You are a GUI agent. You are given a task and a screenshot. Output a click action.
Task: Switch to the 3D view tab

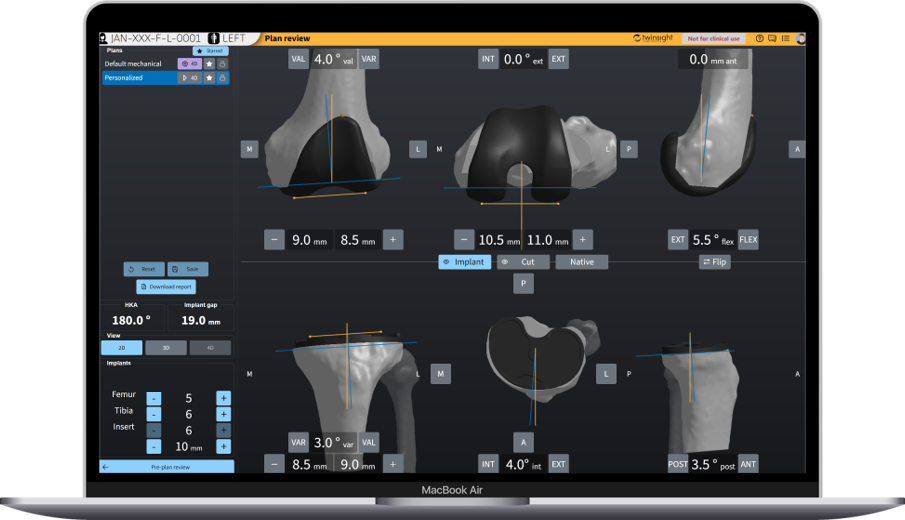pyautogui.click(x=166, y=348)
